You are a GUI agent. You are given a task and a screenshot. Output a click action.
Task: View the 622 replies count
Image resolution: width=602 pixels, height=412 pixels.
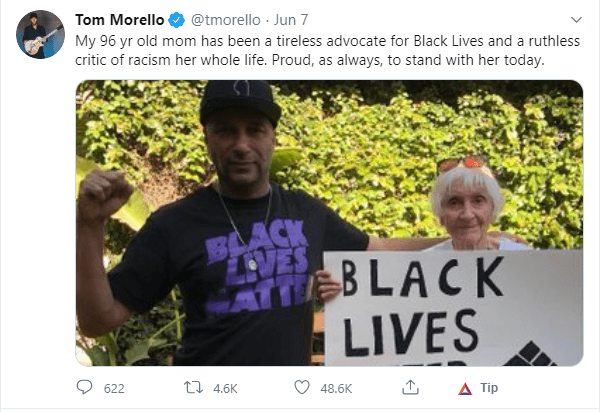pyautogui.click(x=114, y=389)
